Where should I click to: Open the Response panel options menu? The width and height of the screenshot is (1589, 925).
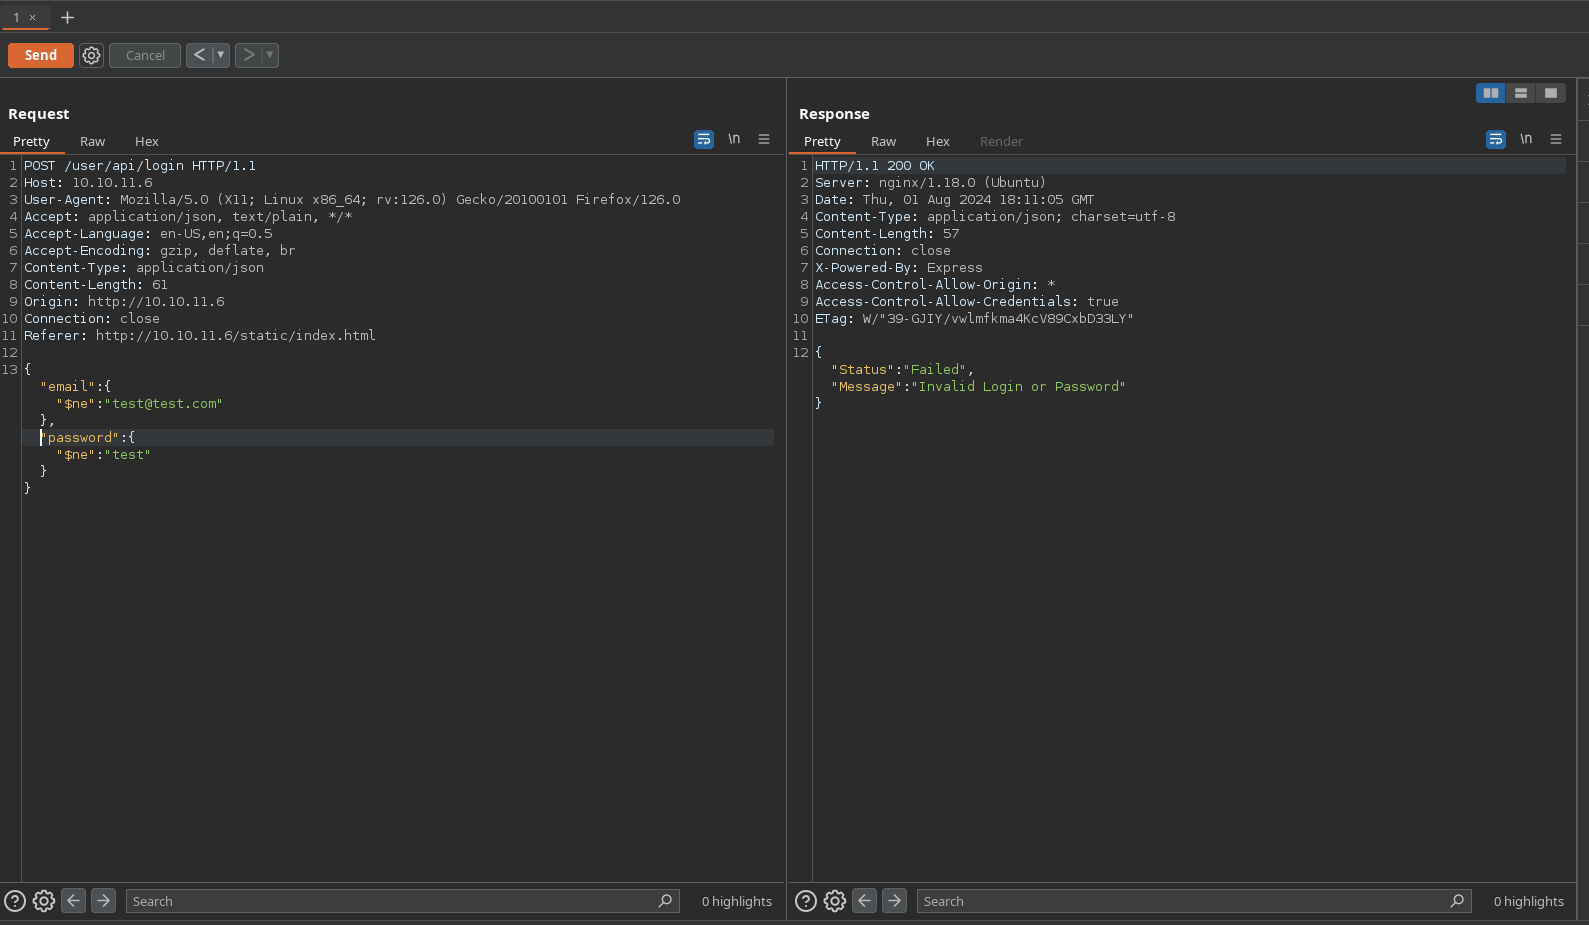coord(1556,139)
